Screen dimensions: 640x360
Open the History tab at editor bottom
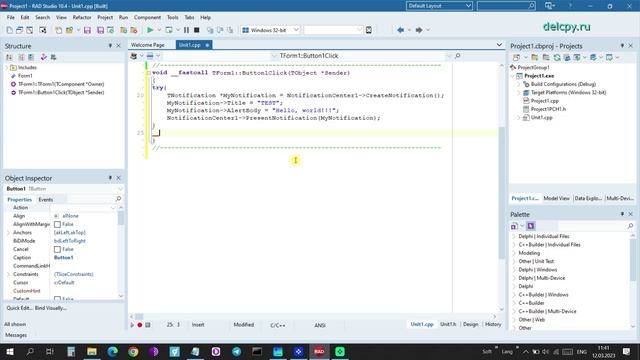coord(493,324)
